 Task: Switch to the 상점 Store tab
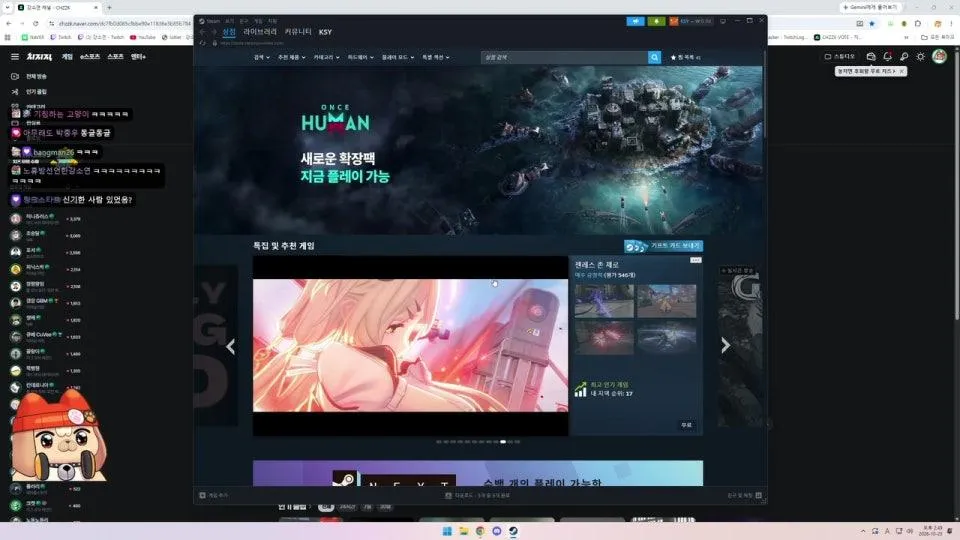(x=229, y=32)
